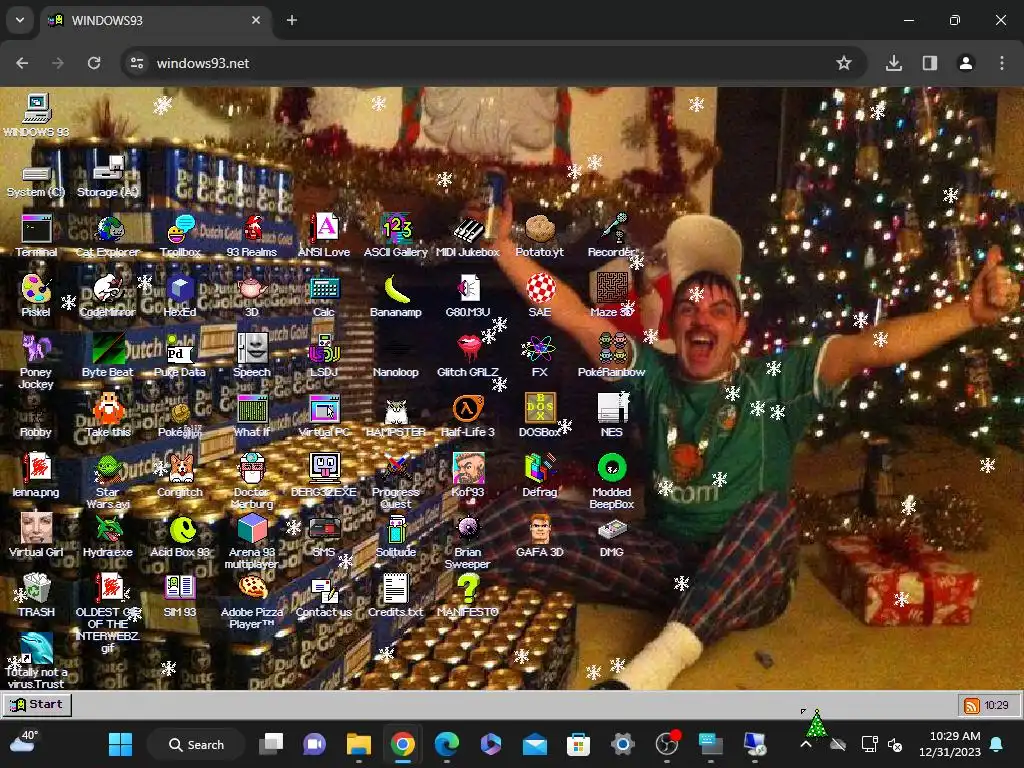Open Adobe Pizza Player icon
Viewport: 1024px width, 768px height.
tap(252, 601)
